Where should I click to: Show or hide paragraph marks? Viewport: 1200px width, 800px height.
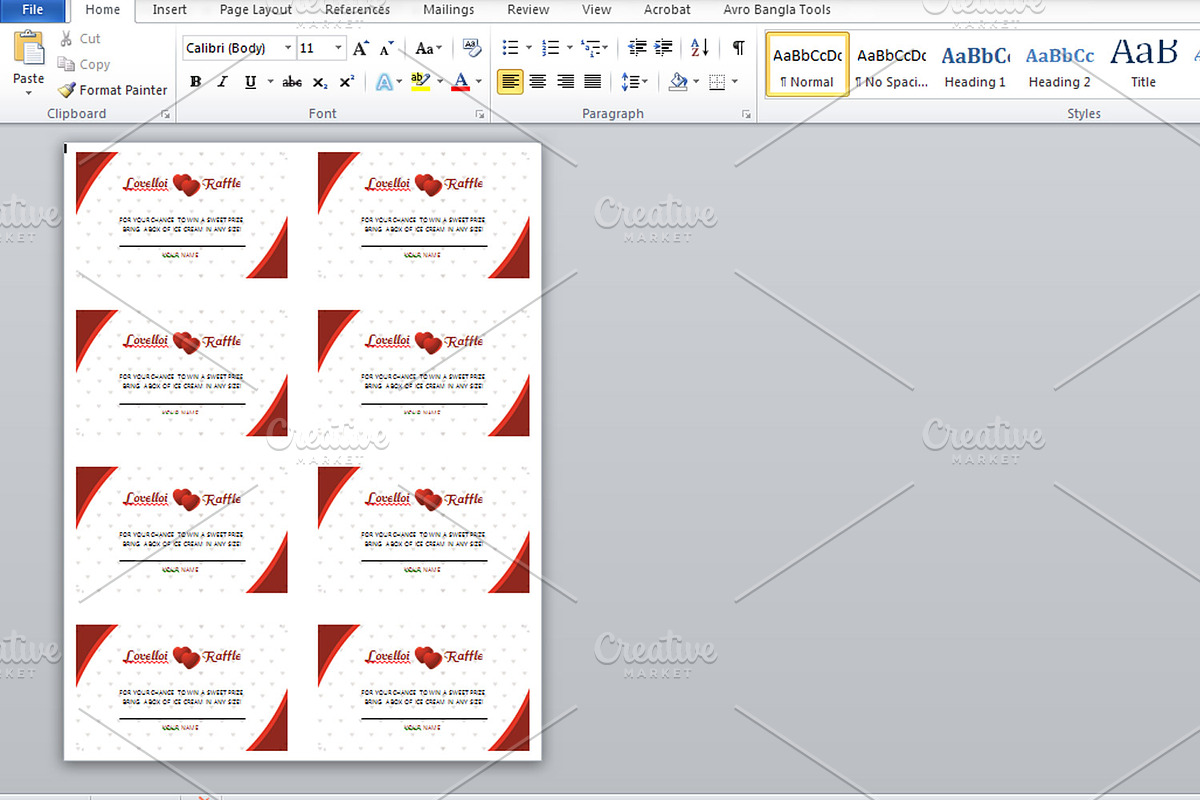tap(738, 48)
